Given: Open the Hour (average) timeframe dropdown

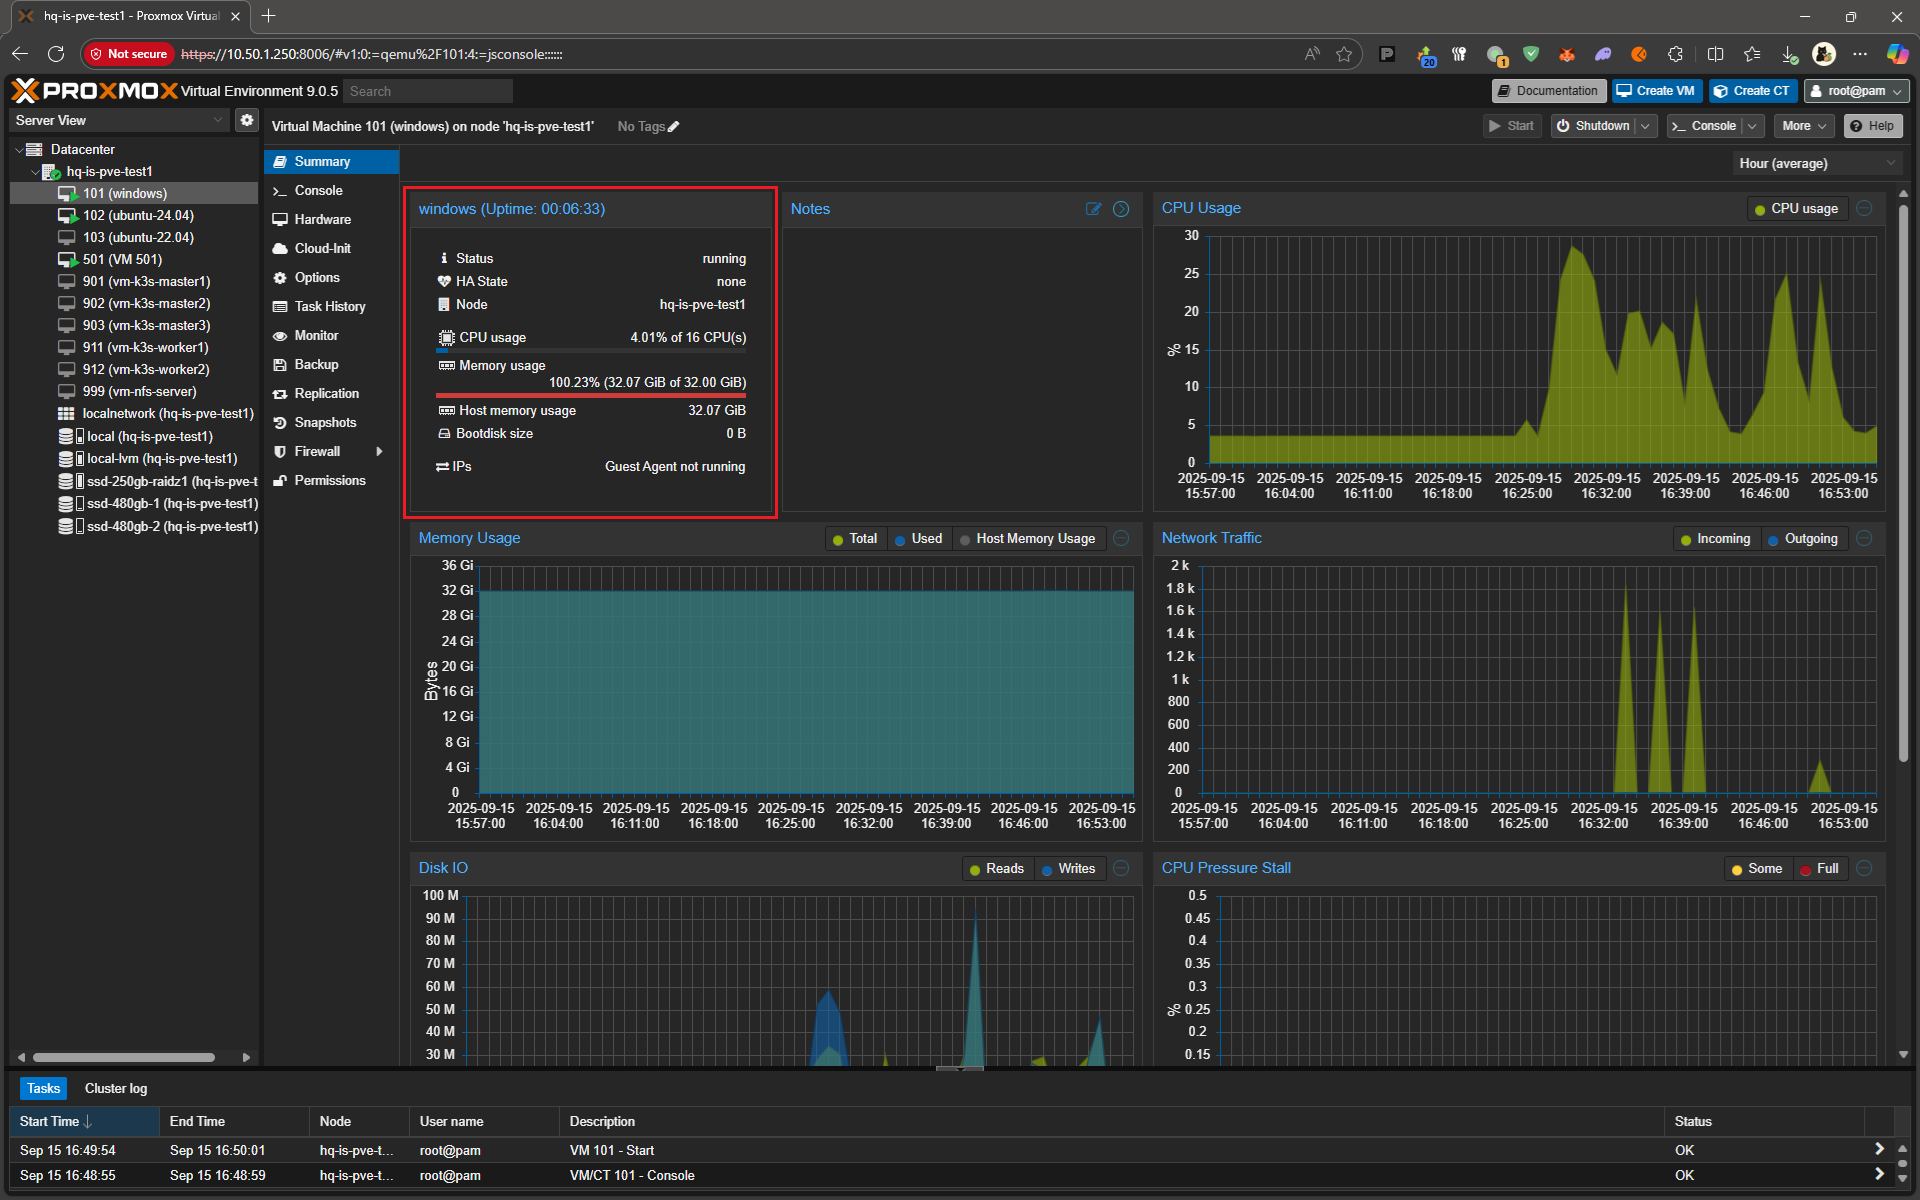Looking at the screenshot, I should [x=1817, y=163].
